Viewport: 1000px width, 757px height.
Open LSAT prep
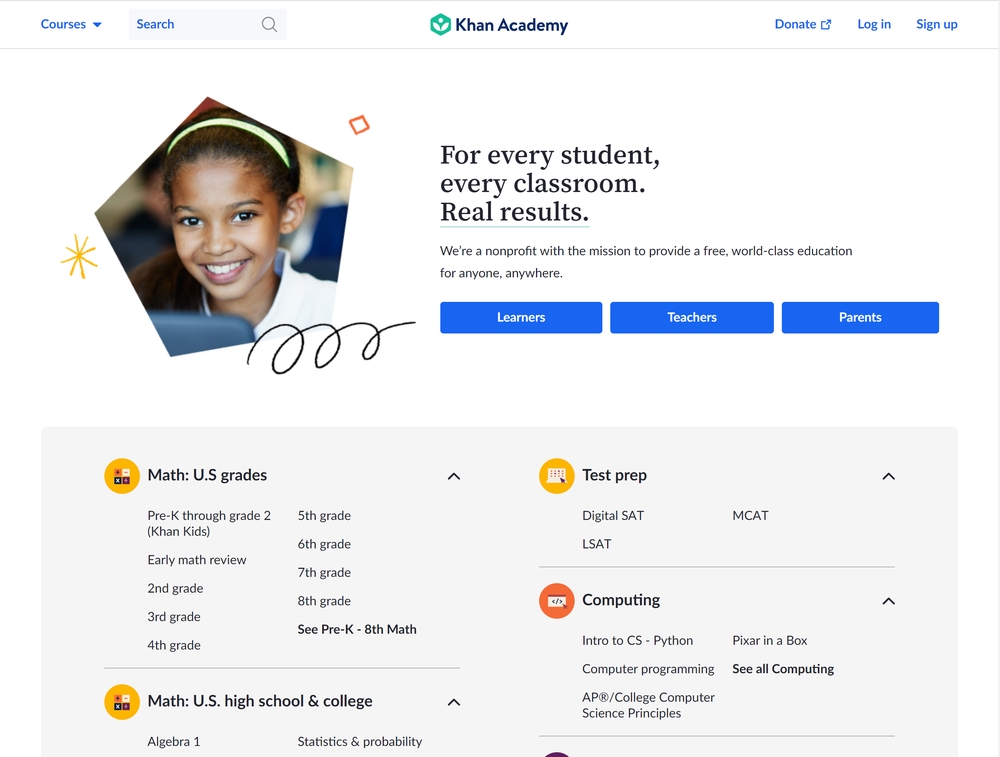tap(596, 544)
